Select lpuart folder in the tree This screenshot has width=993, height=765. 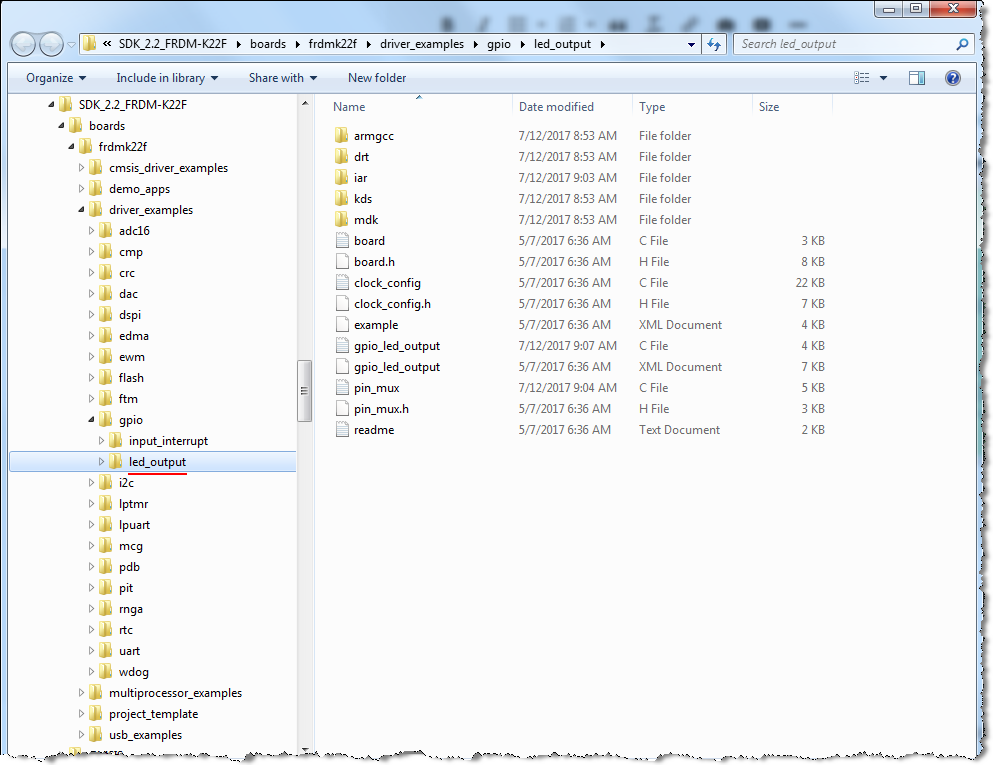point(134,524)
